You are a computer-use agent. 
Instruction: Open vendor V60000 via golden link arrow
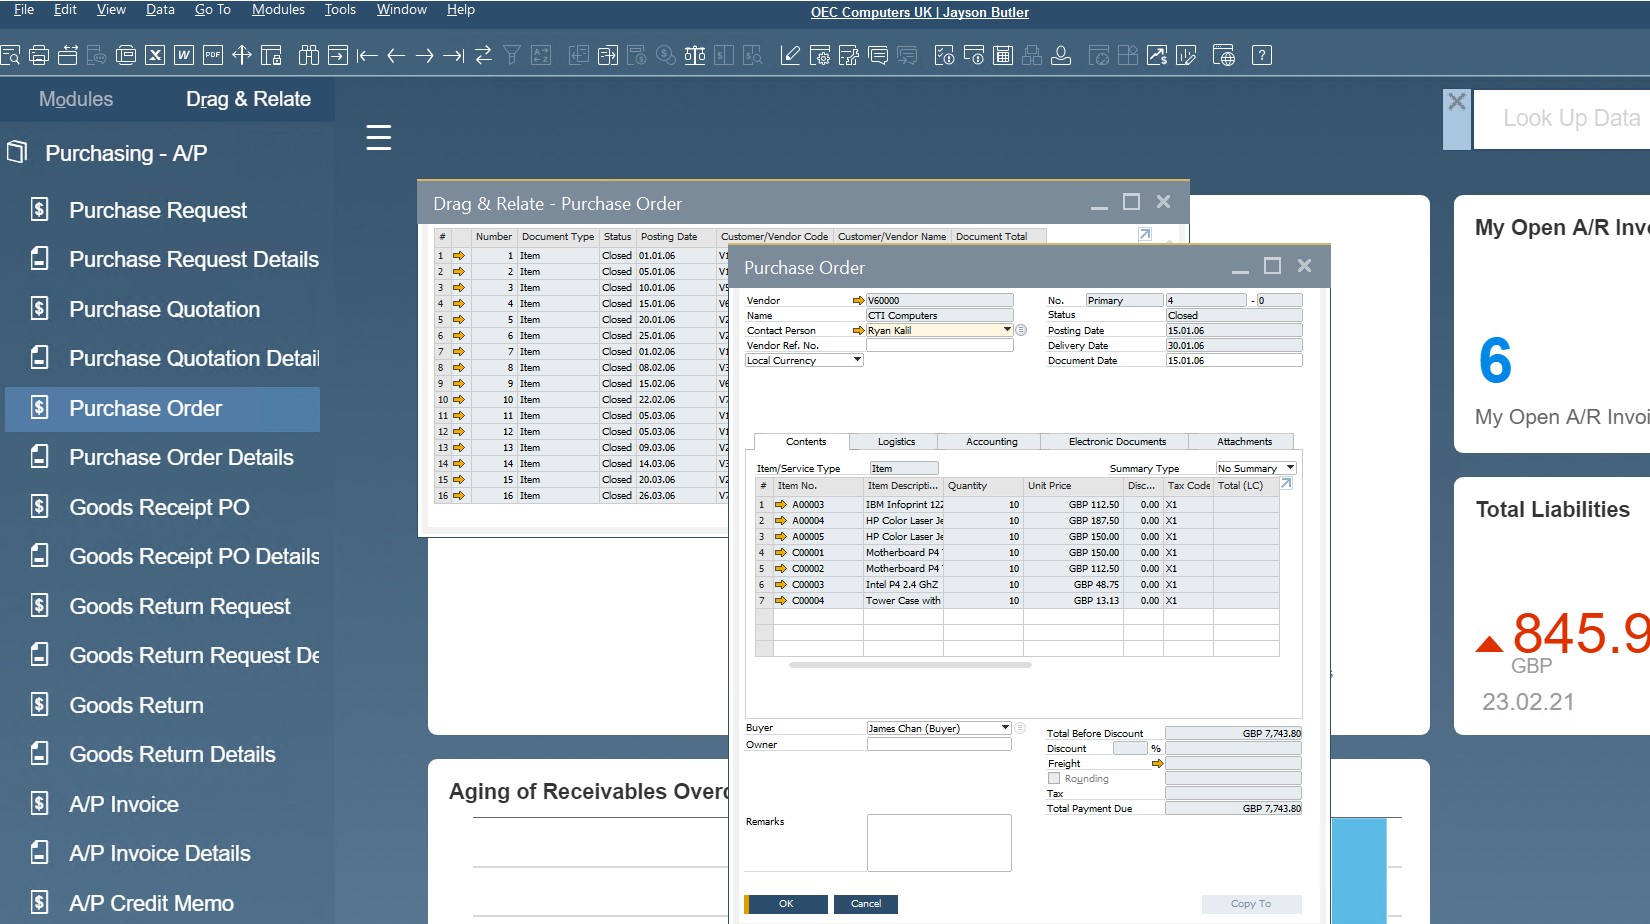tap(857, 299)
